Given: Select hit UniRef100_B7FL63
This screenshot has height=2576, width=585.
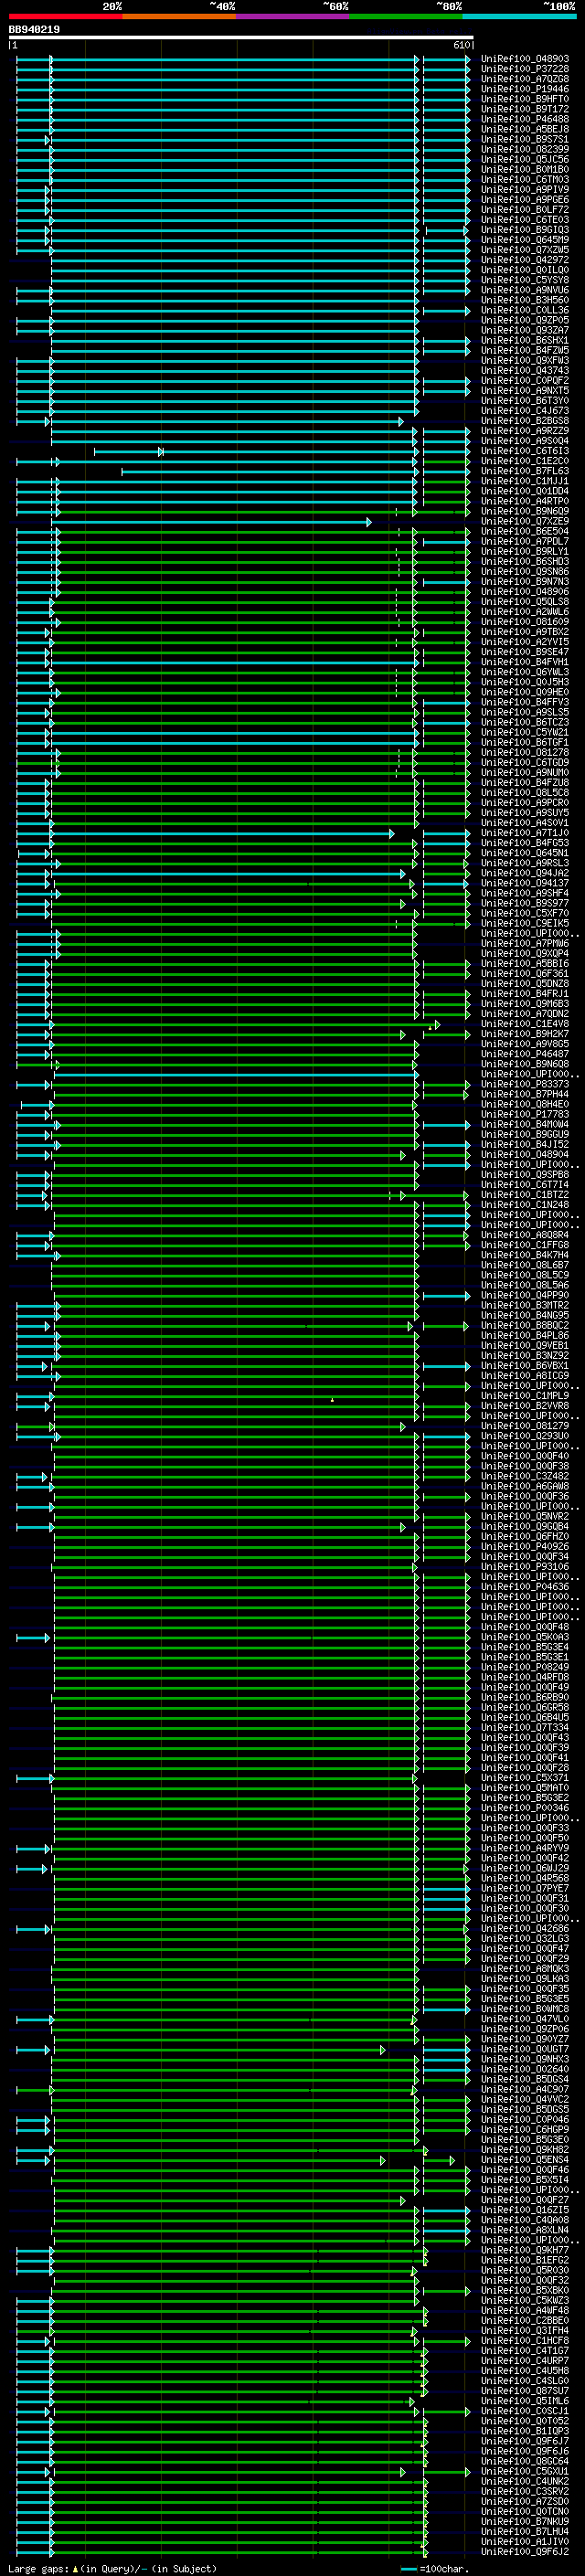Looking at the screenshot, I should [525, 471].
